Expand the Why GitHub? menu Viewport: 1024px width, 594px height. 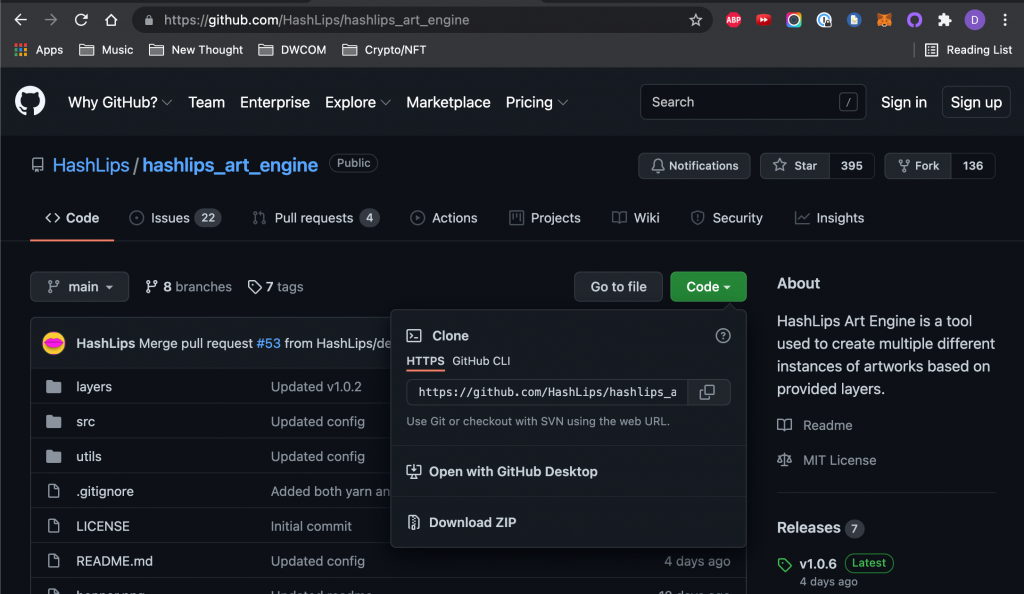(120, 102)
